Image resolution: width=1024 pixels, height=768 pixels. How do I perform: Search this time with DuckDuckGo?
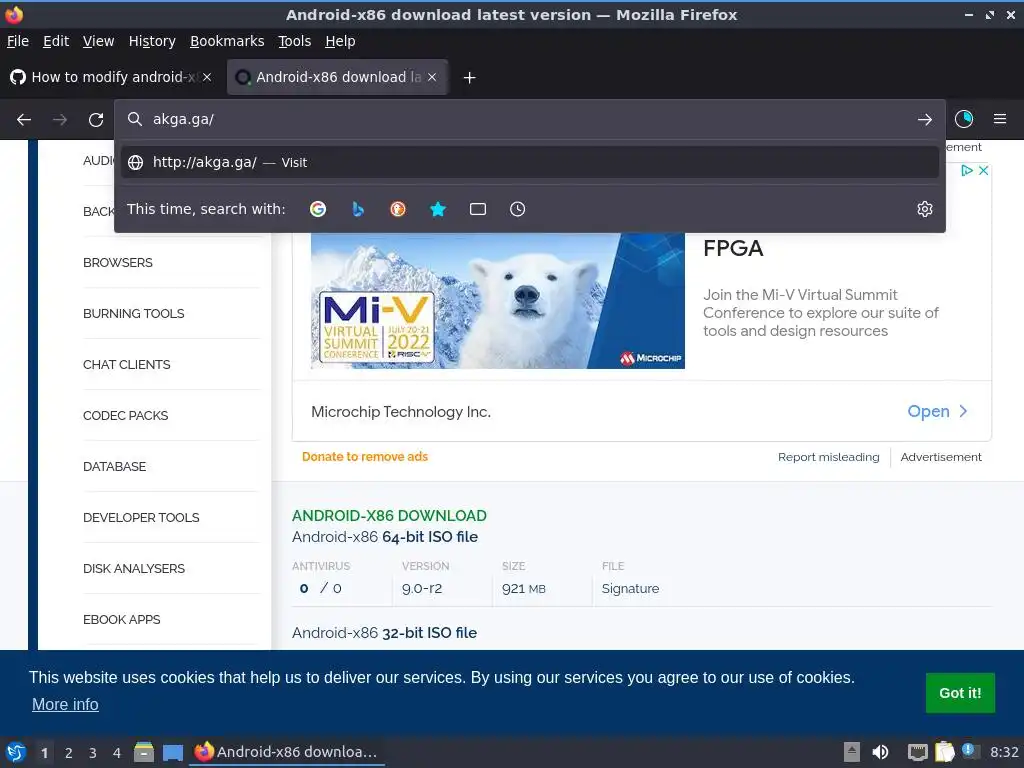tap(398, 209)
